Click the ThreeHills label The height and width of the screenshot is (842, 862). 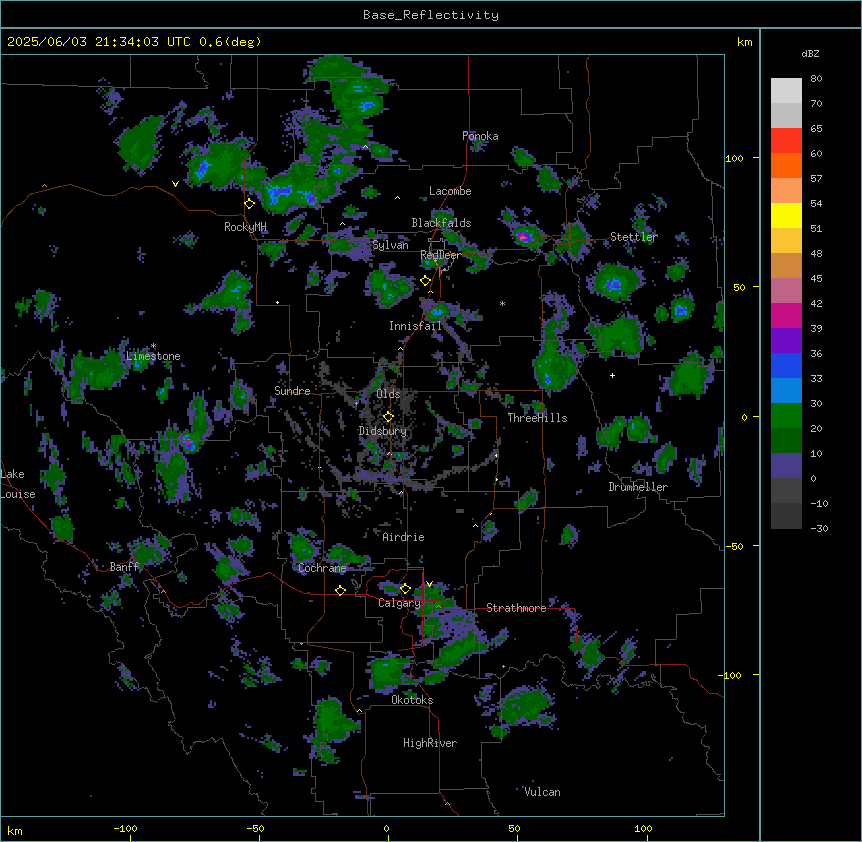click(x=537, y=418)
